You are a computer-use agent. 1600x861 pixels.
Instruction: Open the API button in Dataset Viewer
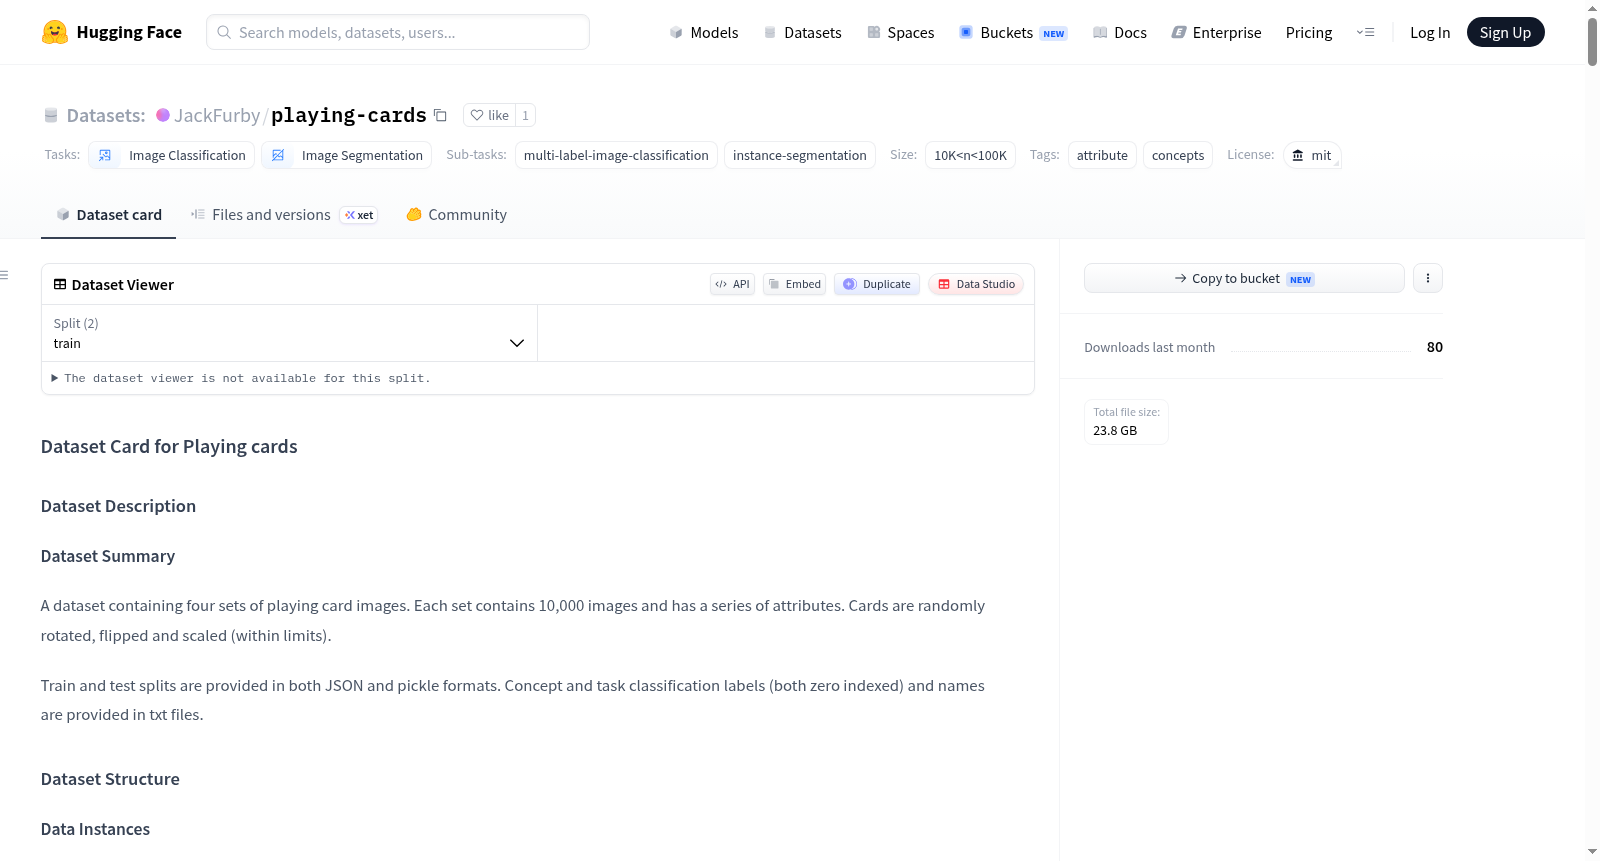coord(732,284)
